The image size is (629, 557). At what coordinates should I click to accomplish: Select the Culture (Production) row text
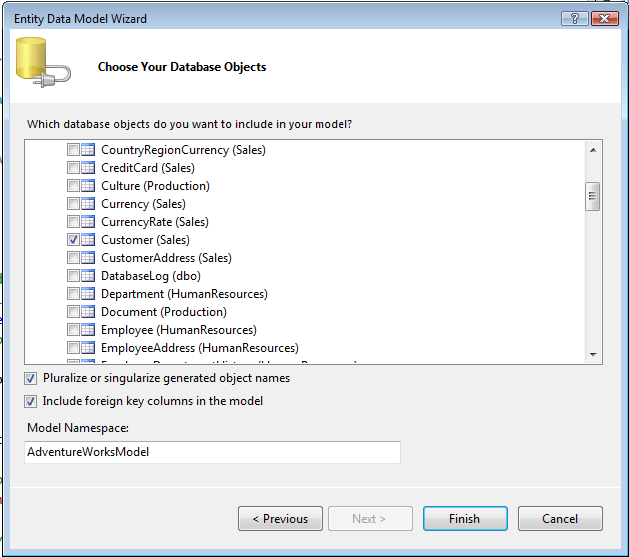[x=155, y=186]
